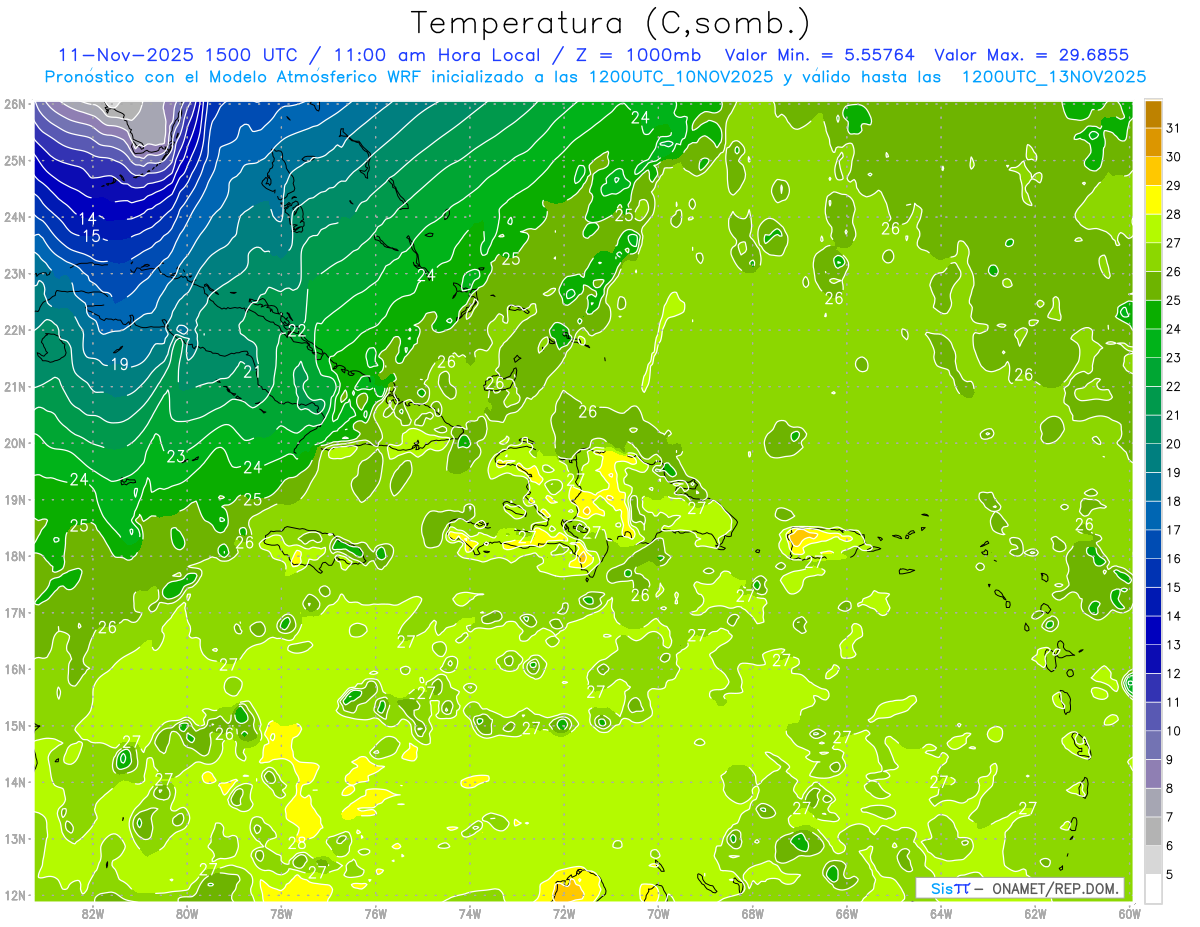1200x927 pixels.
Task: Click the 16N latitude axis label
Action: pyautogui.click(x=15, y=669)
